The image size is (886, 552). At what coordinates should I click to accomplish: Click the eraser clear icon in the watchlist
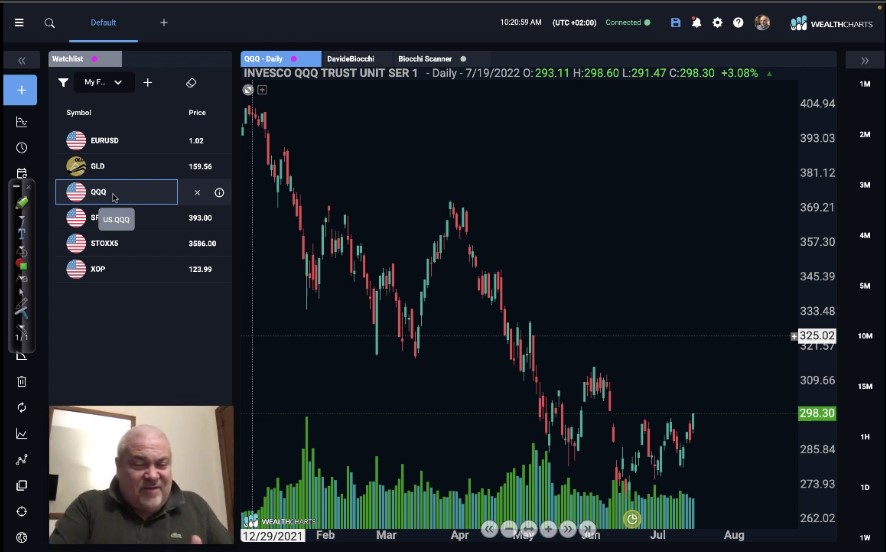coord(191,82)
